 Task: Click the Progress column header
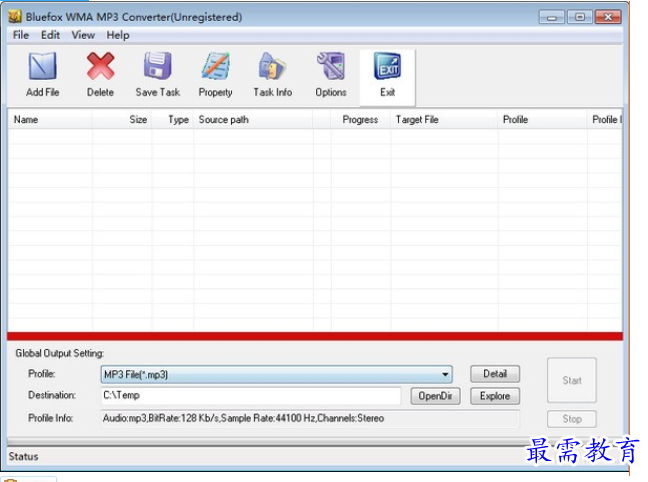pos(360,120)
